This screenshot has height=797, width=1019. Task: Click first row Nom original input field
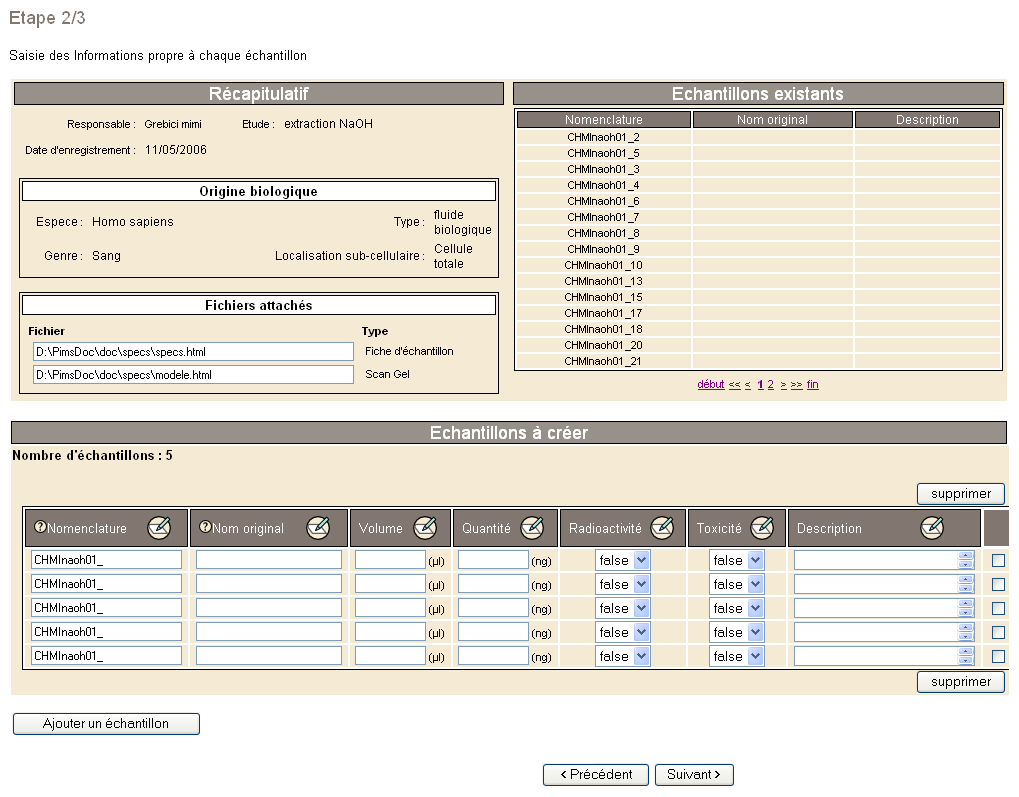(x=268, y=560)
